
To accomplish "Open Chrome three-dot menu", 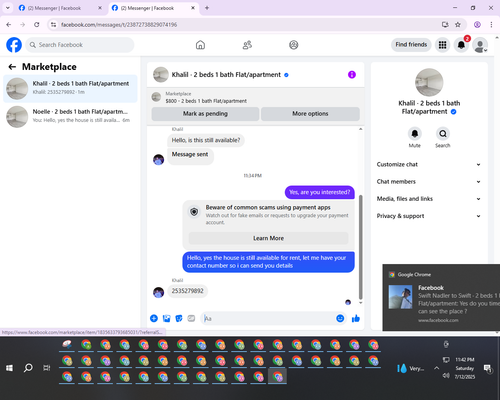I will 491,25.
